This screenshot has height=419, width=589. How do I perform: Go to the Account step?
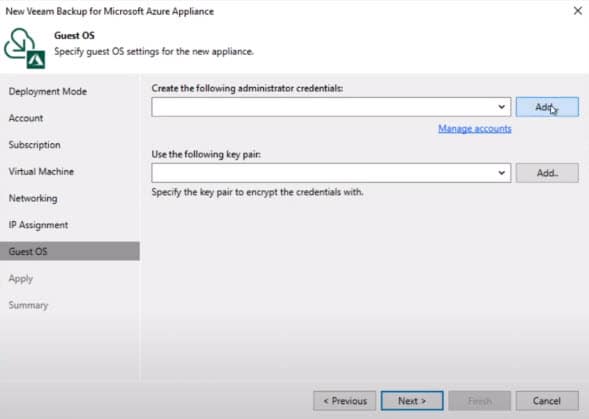[x=26, y=118]
